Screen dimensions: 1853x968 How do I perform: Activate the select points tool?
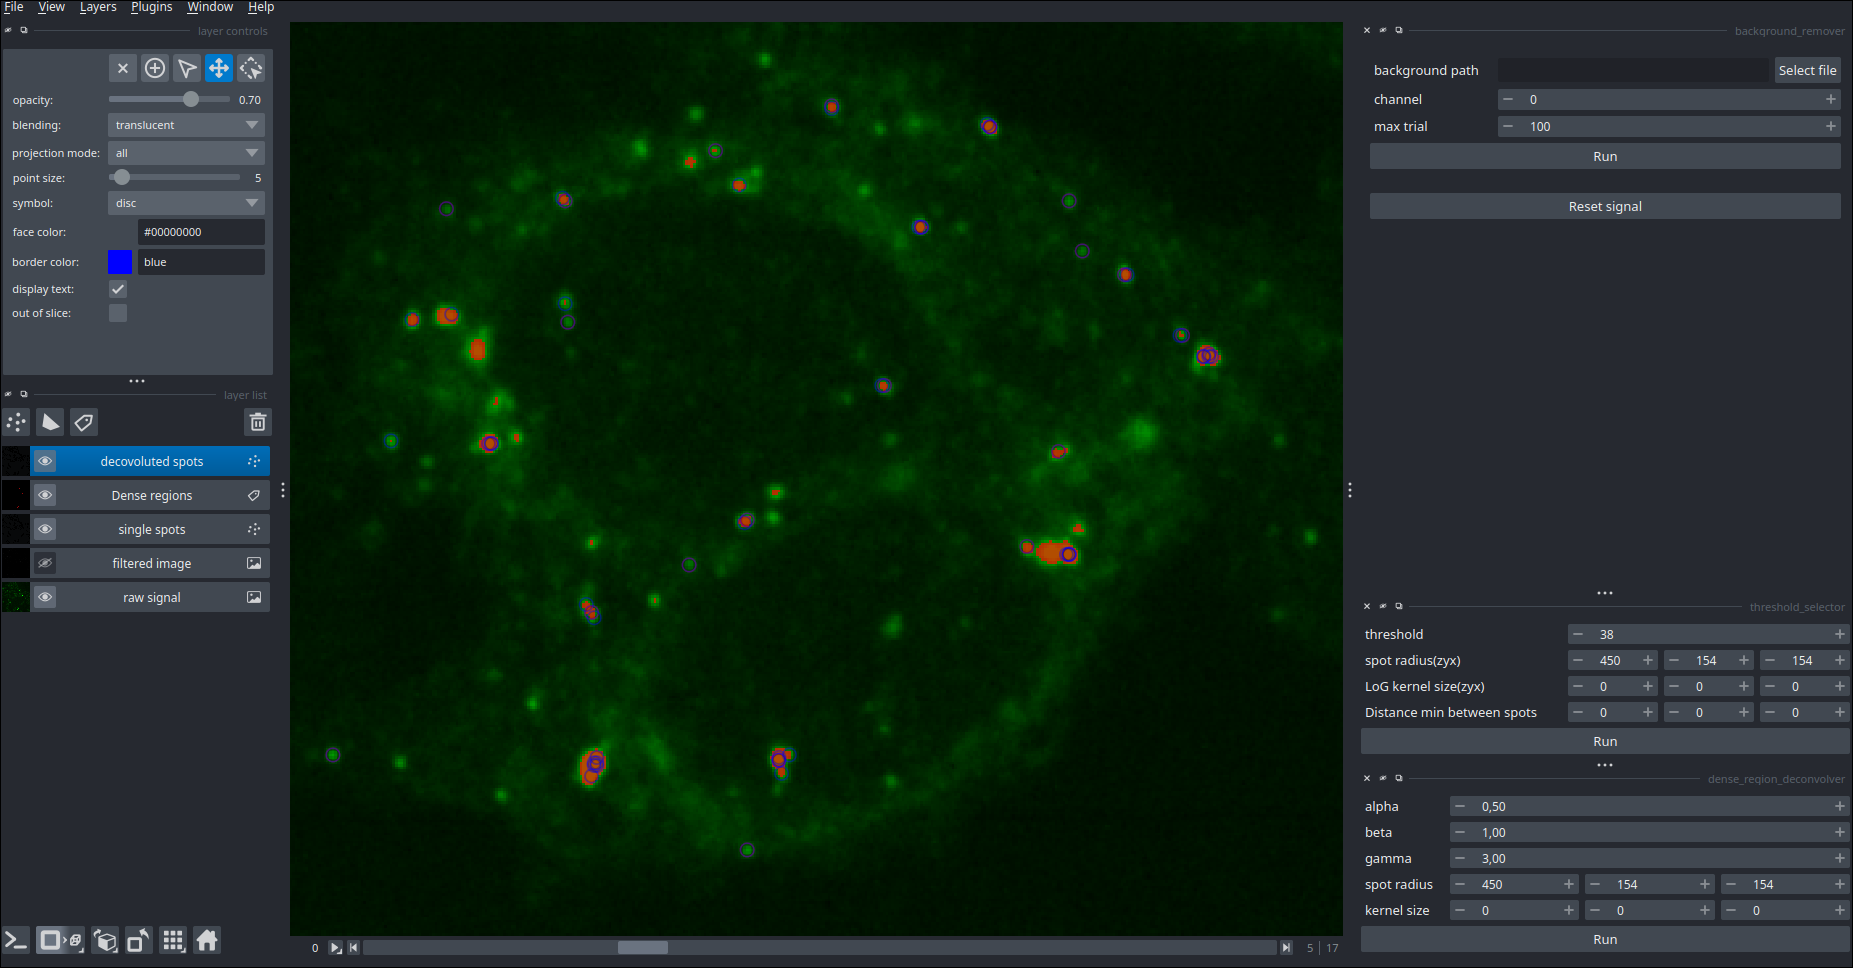pos(187,68)
